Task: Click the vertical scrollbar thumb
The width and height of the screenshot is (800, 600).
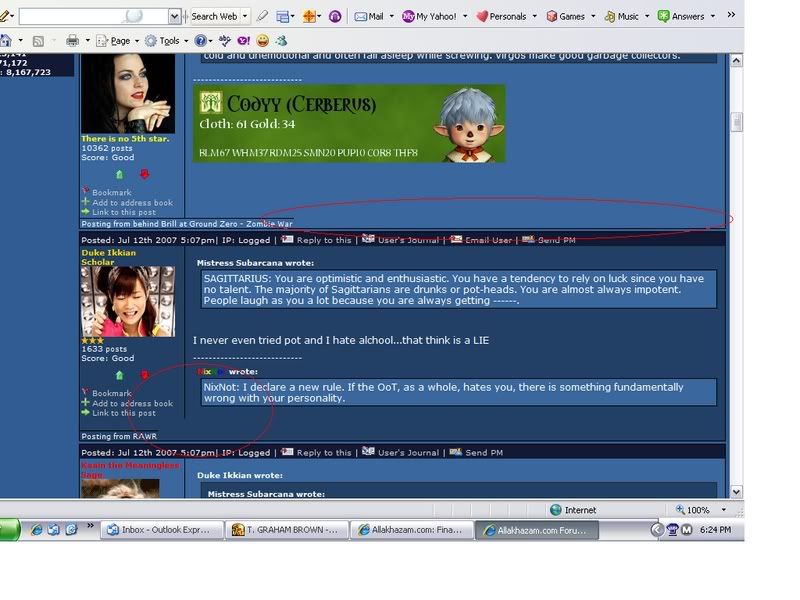Action: point(736,122)
